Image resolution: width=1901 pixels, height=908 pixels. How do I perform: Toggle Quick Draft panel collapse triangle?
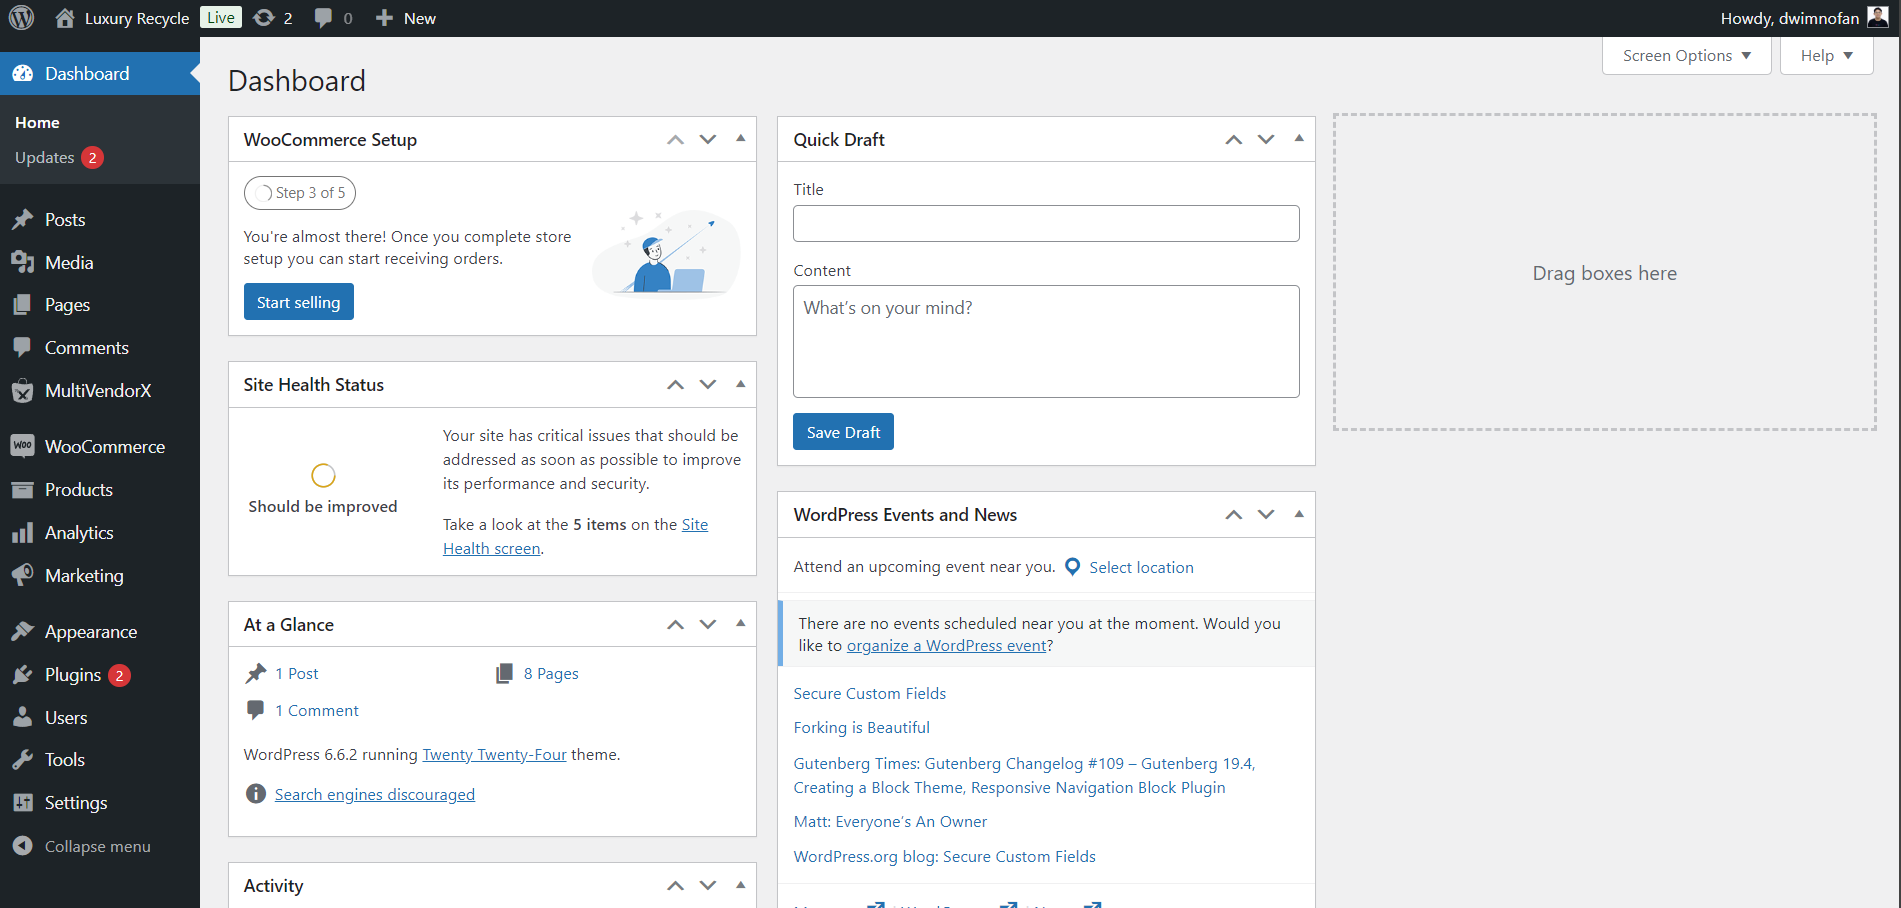click(x=1299, y=139)
